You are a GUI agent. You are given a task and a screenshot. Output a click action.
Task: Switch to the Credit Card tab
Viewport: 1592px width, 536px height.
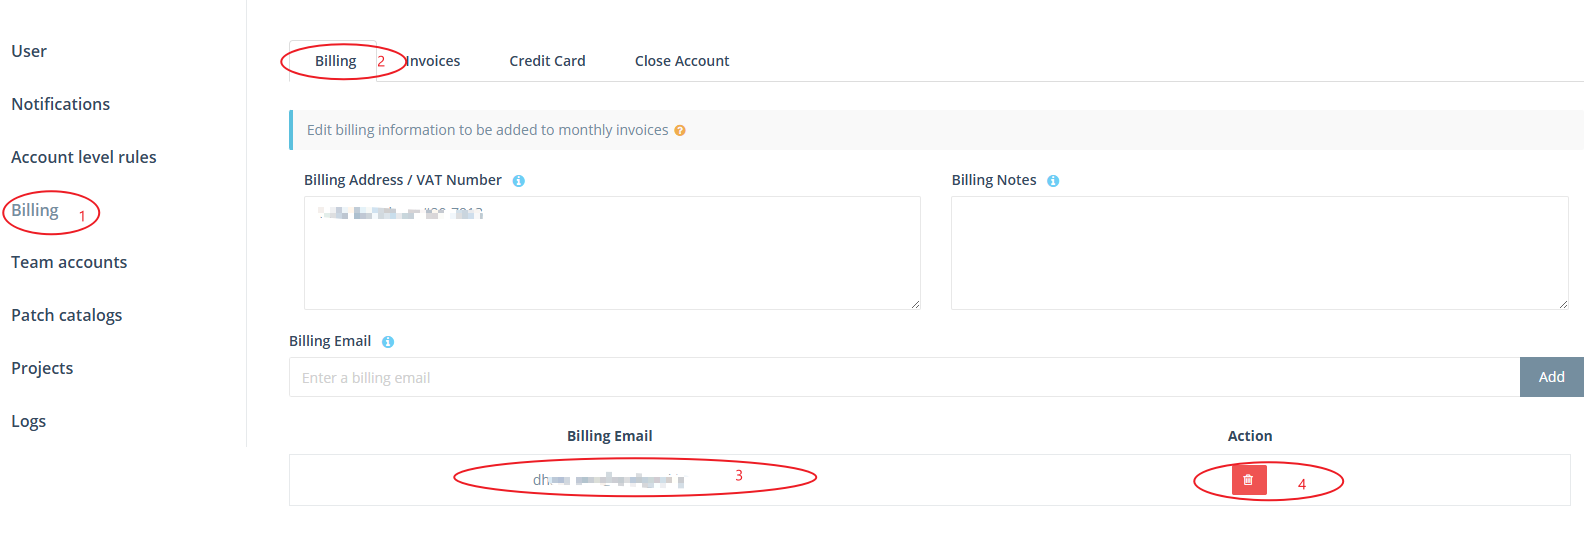point(547,61)
